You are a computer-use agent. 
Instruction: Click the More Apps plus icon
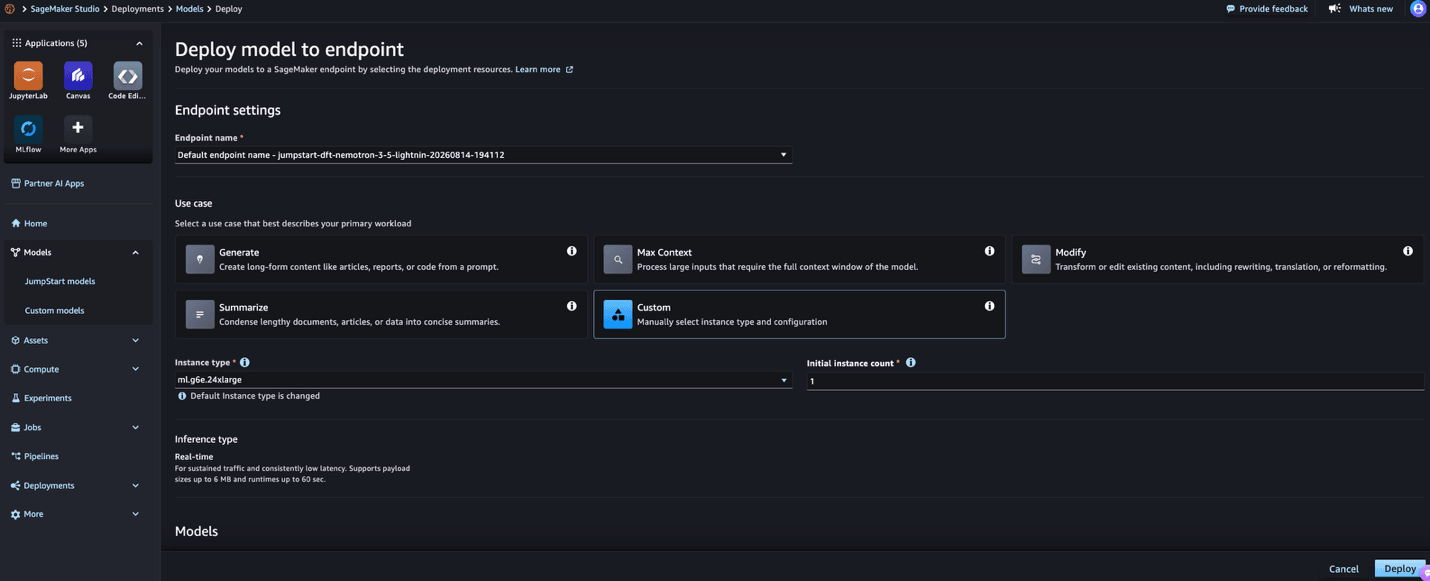[78, 129]
